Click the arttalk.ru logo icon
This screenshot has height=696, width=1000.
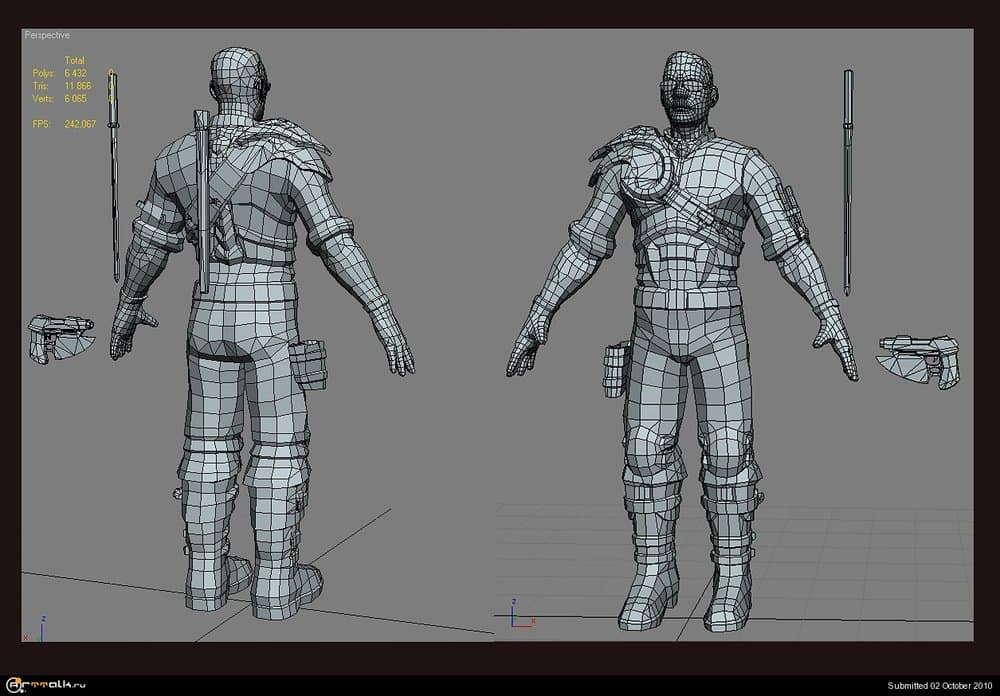(14, 685)
